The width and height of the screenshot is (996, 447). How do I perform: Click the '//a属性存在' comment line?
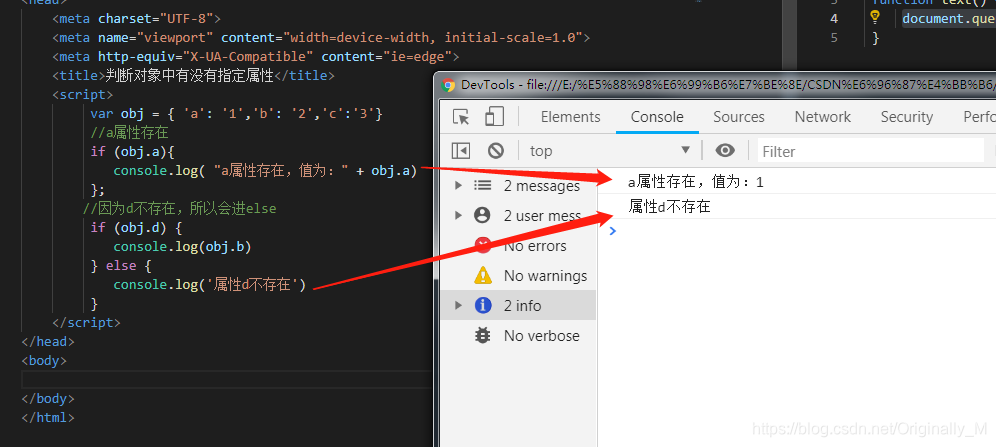pyautogui.click(x=129, y=133)
